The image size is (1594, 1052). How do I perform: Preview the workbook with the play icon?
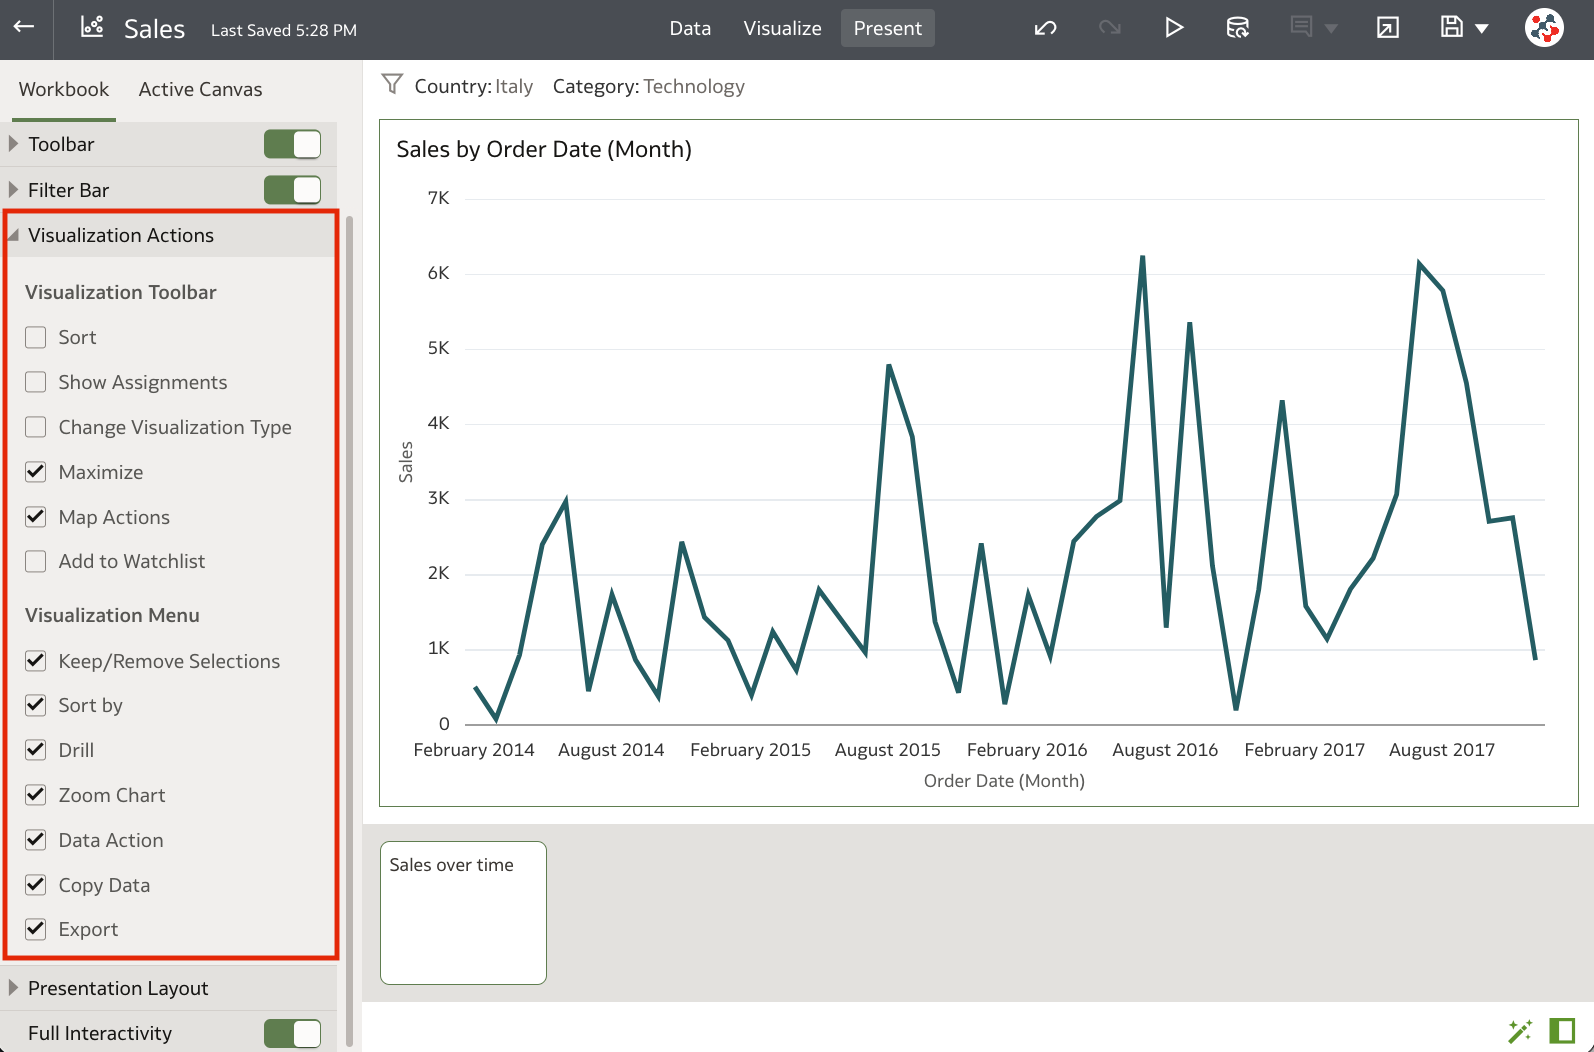tap(1174, 28)
